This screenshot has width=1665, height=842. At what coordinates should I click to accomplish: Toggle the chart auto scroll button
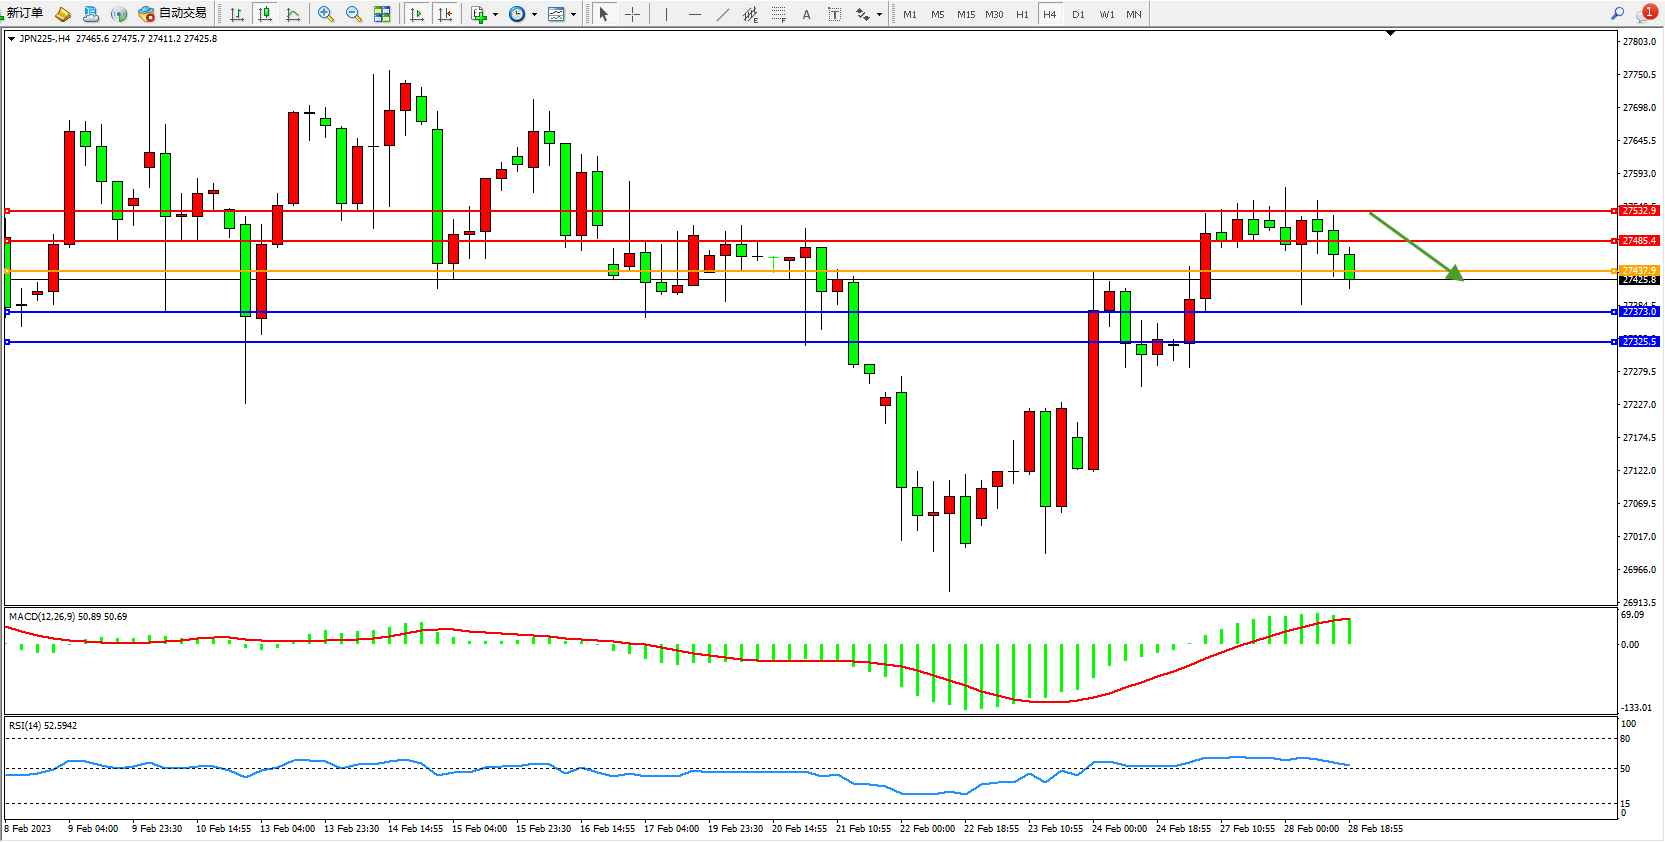(x=417, y=14)
